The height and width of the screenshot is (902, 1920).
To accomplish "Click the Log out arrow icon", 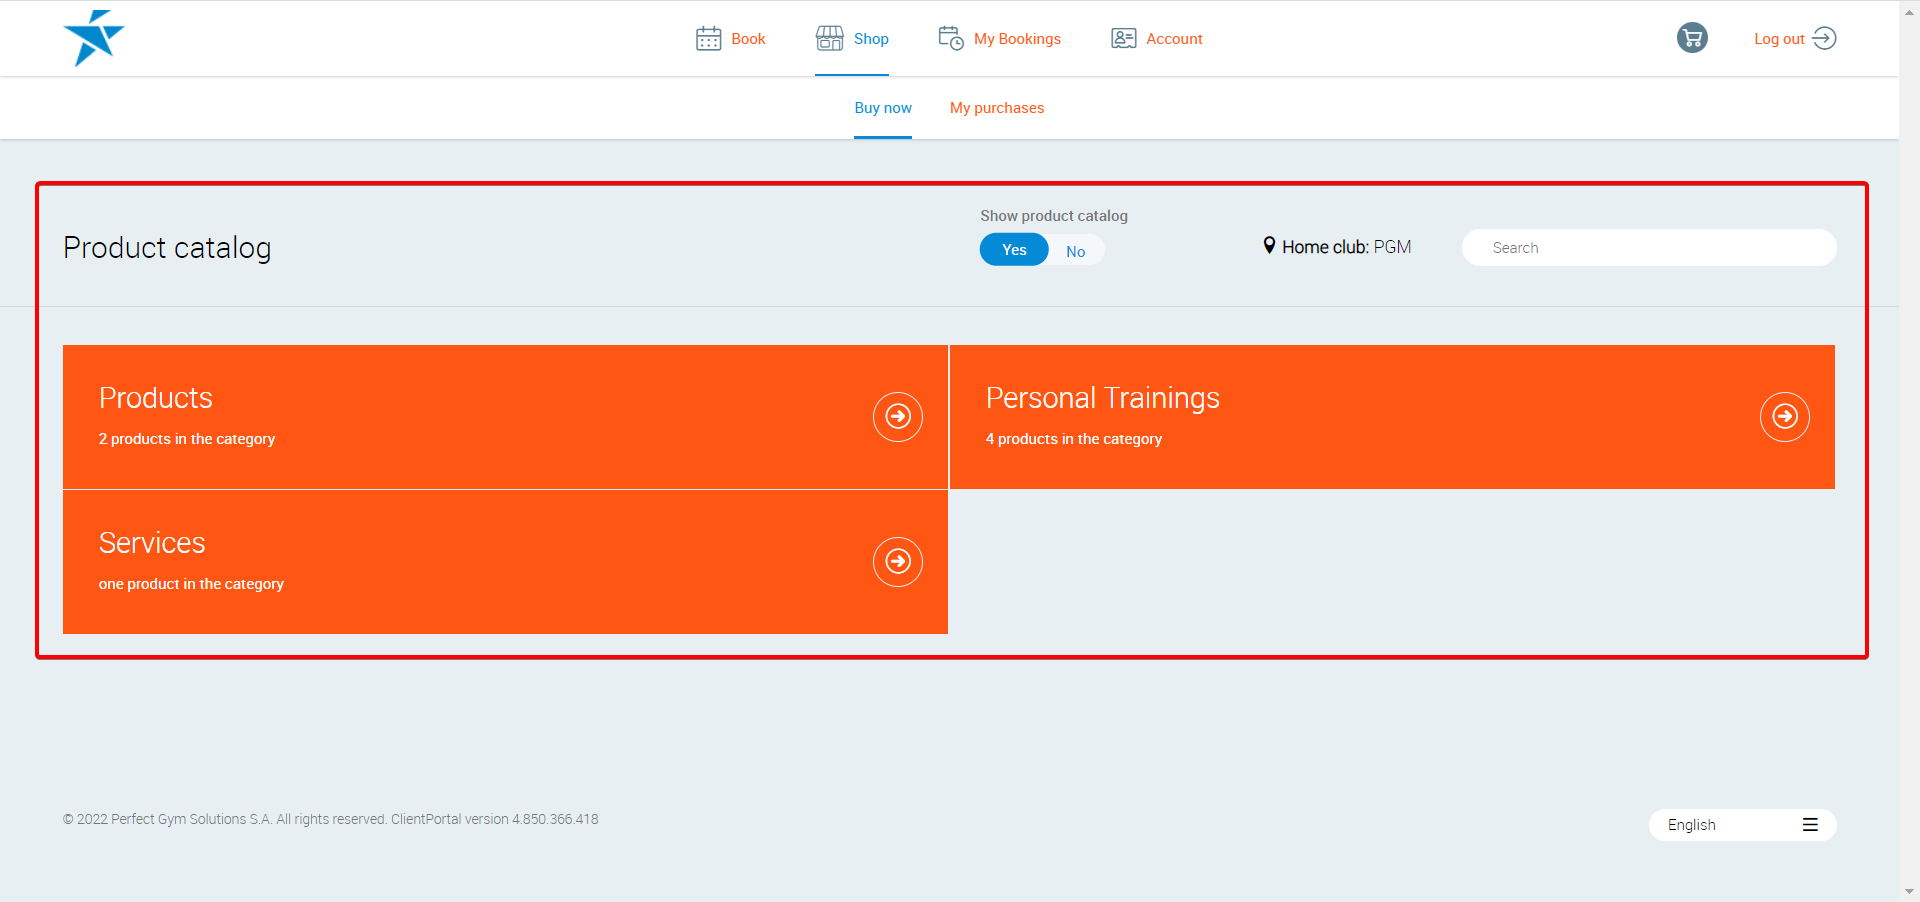I will coord(1824,39).
